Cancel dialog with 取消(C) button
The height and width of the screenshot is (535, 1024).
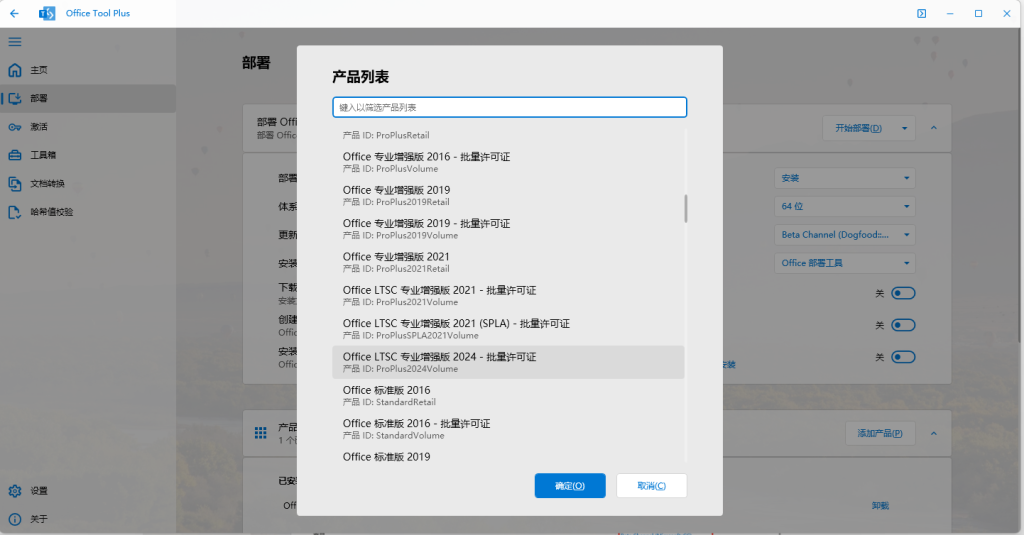(652, 485)
